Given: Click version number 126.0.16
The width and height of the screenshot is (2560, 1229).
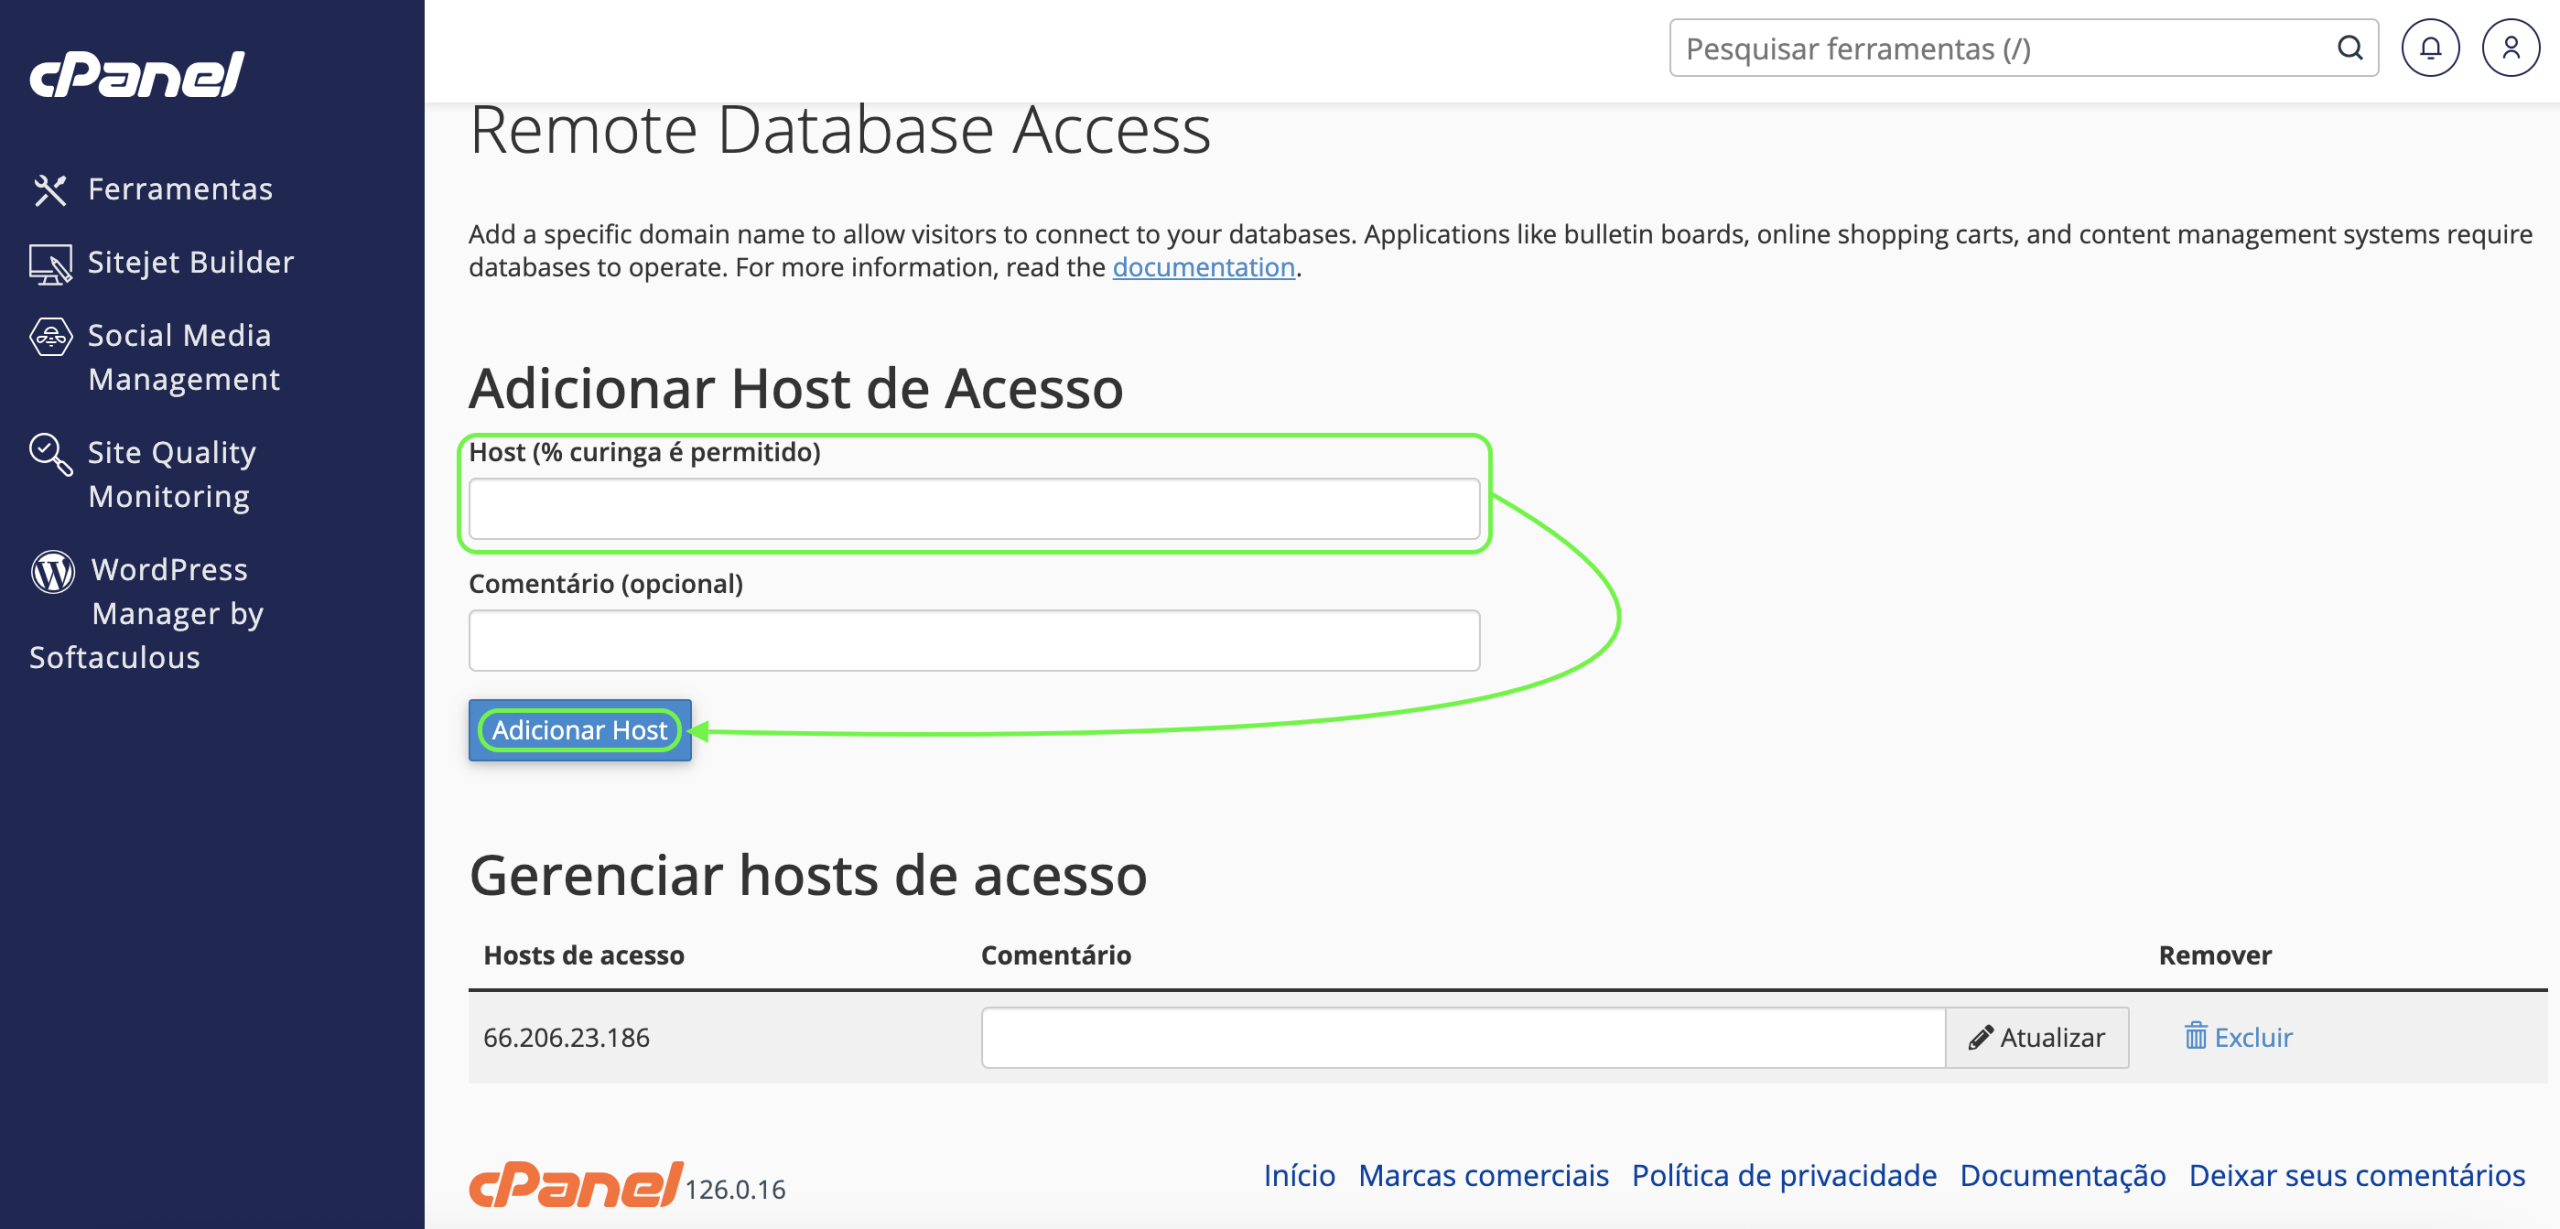Looking at the screenshot, I should [x=735, y=1189].
